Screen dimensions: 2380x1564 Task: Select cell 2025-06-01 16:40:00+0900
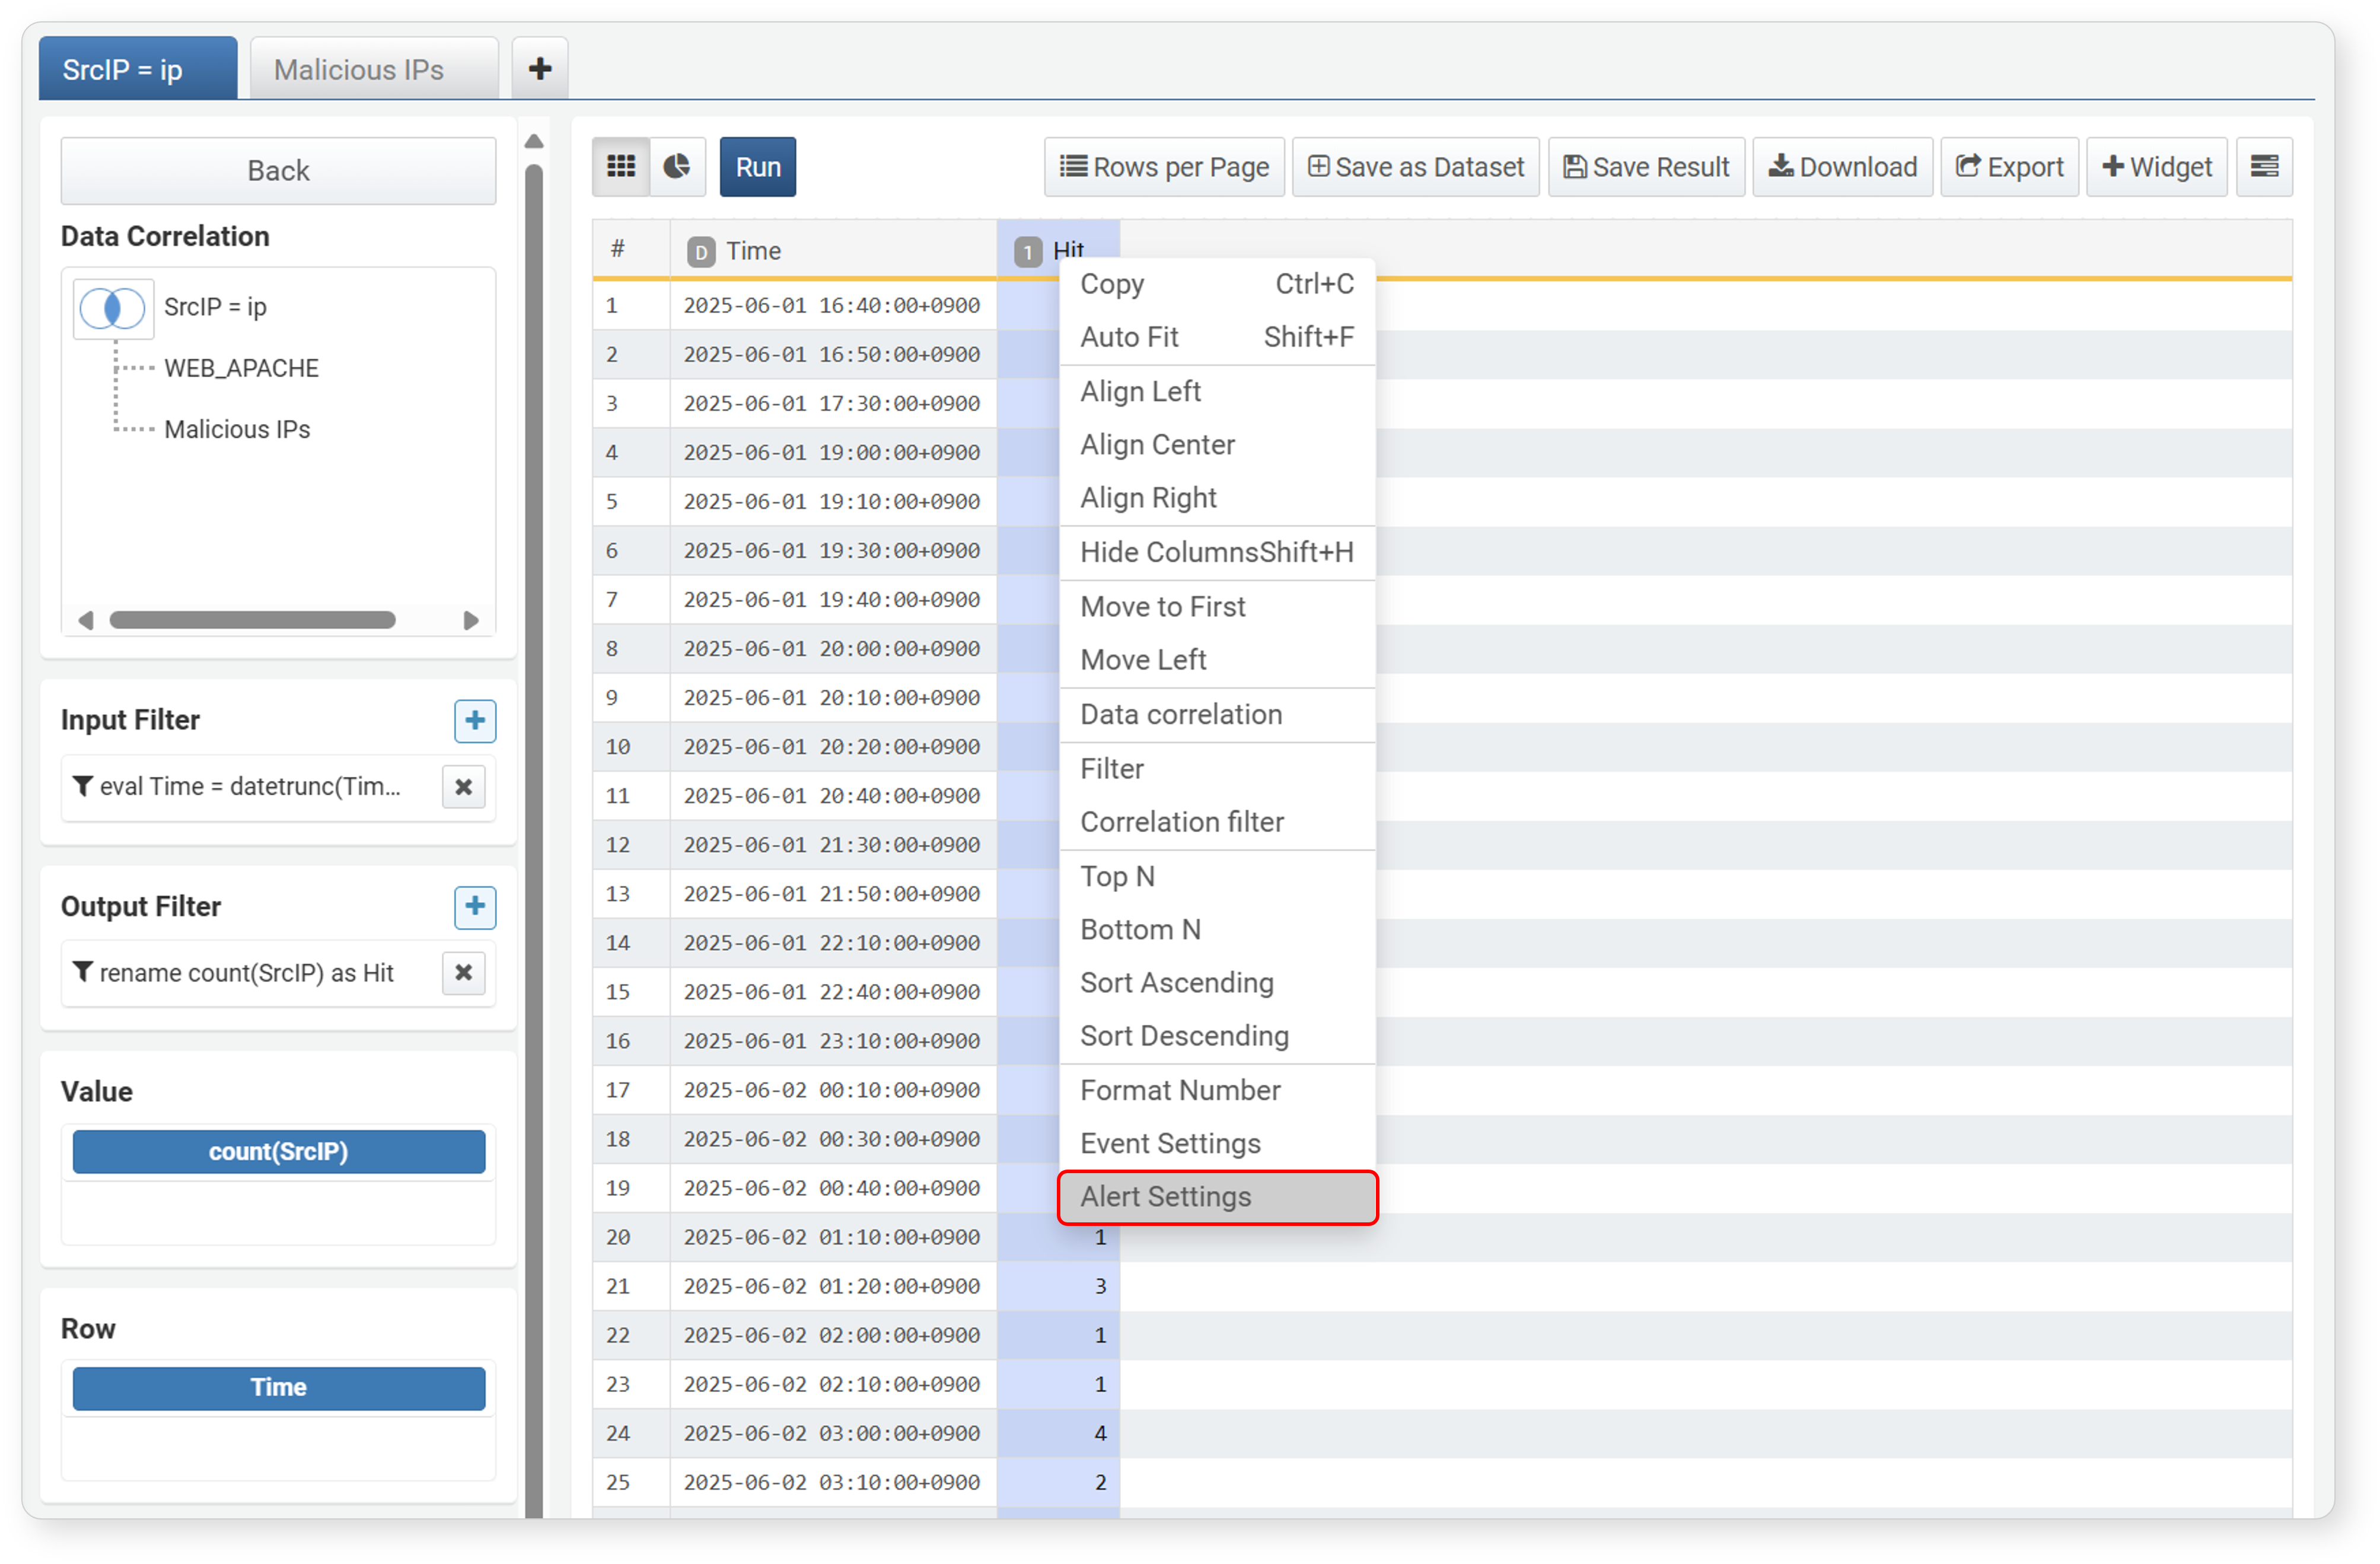click(832, 305)
